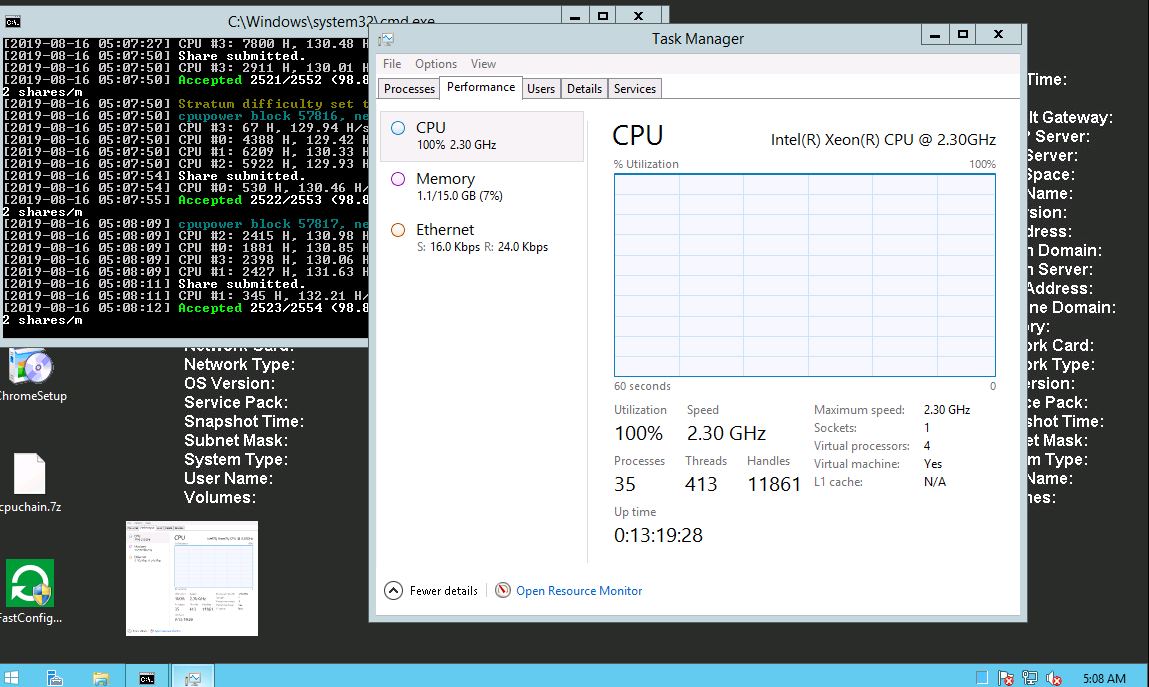Click the muted volume tray icon
1149x687 pixels.
[x=1053, y=678]
